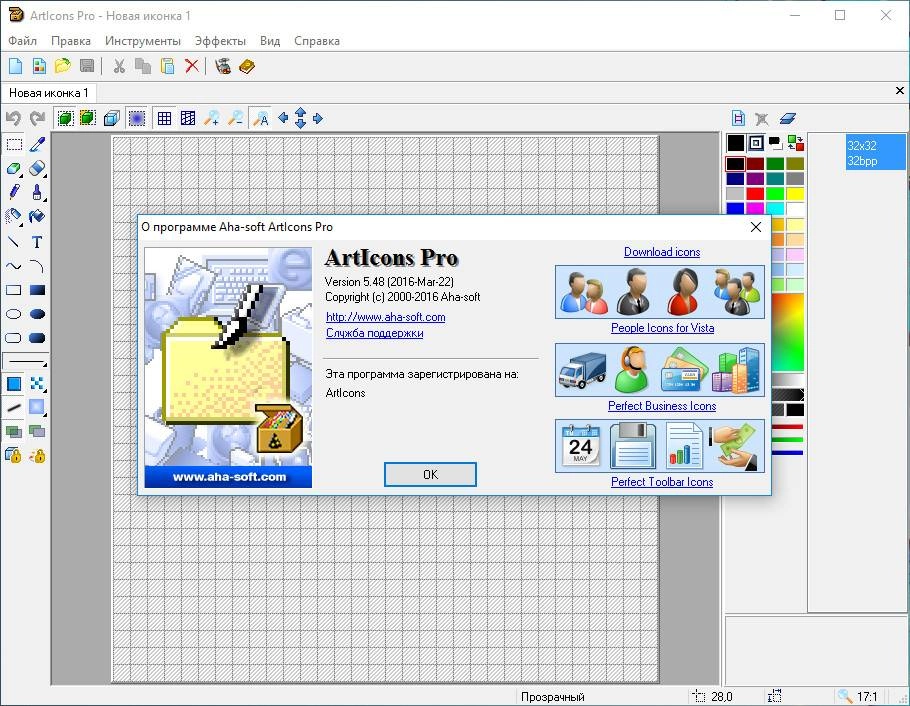The height and width of the screenshot is (706, 910).
Task: Select the flood fill bucket tool
Action: (x=37, y=217)
